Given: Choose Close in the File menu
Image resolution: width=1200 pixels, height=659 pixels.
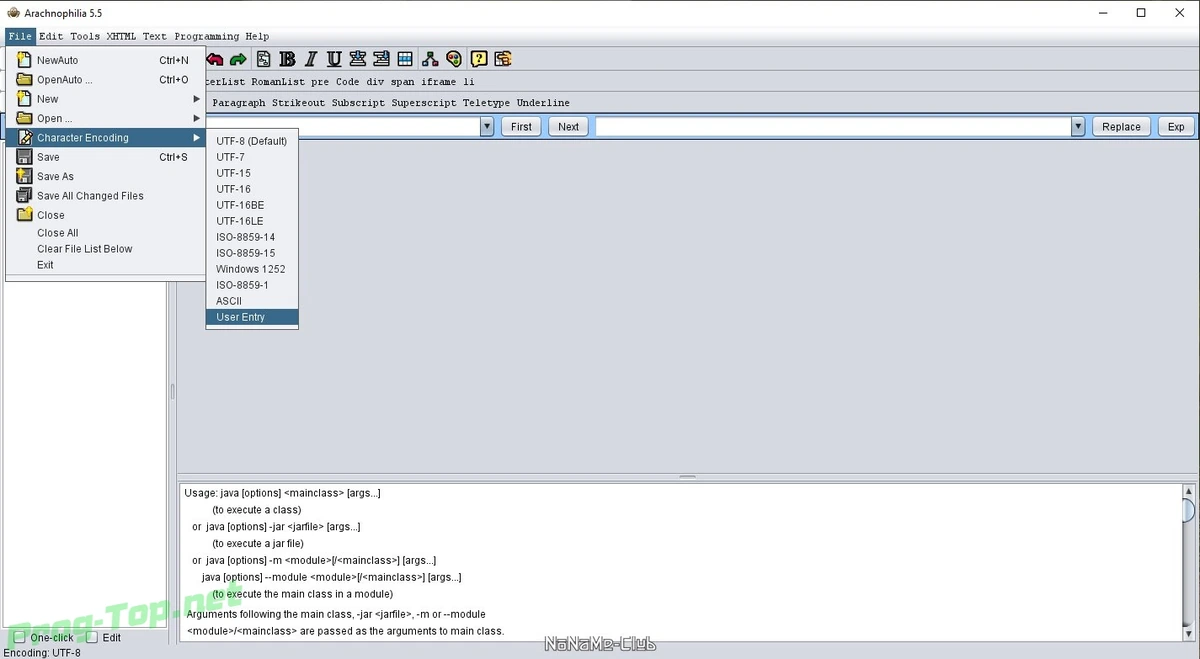Looking at the screenshot, I should tap(105, 215).
